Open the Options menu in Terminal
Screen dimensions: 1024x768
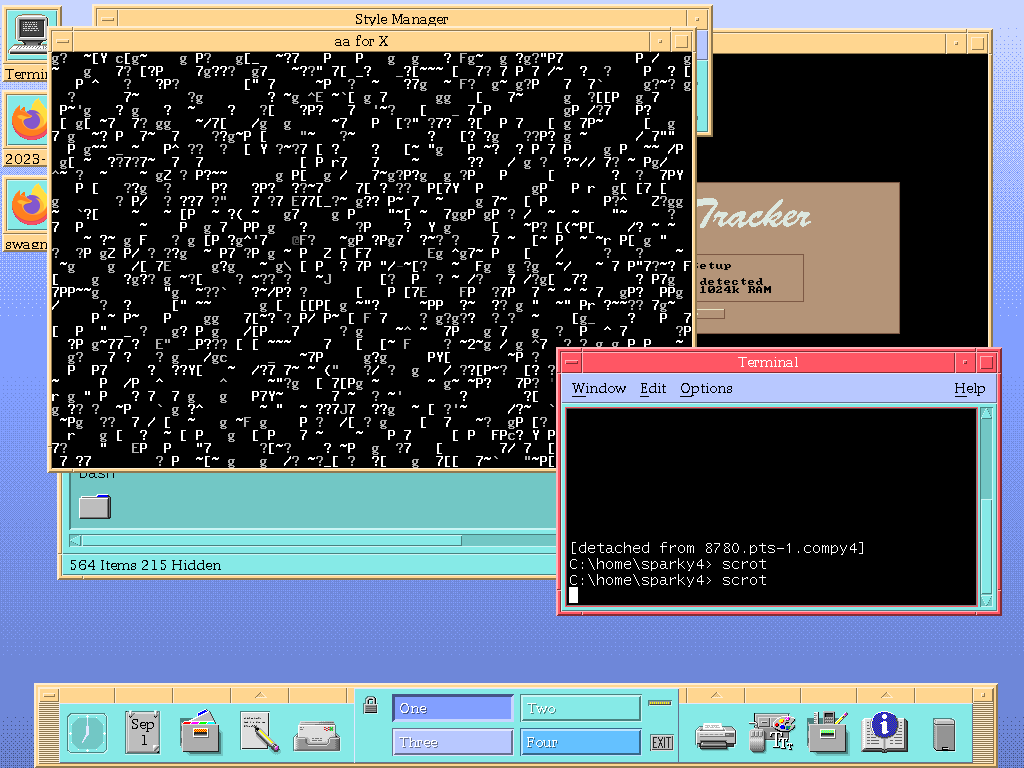click(706, 388)
